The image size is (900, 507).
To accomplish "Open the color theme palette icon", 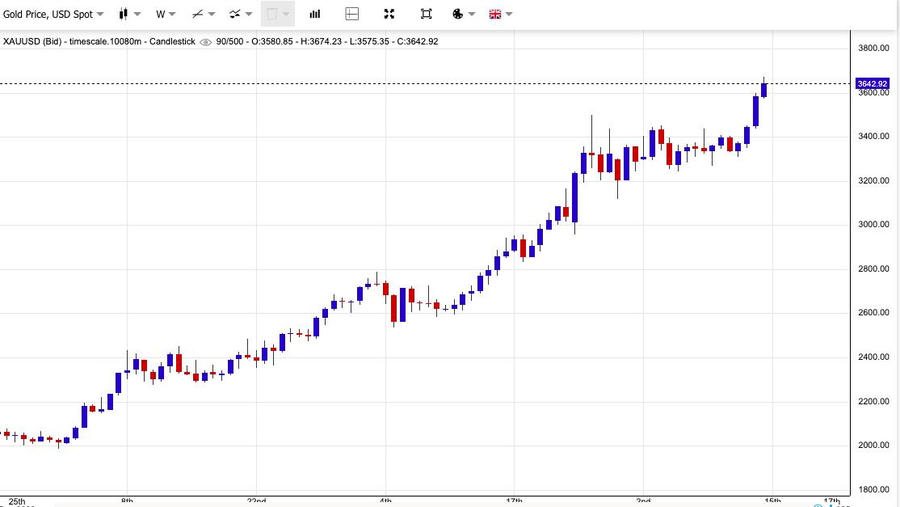I will (457, 14).
